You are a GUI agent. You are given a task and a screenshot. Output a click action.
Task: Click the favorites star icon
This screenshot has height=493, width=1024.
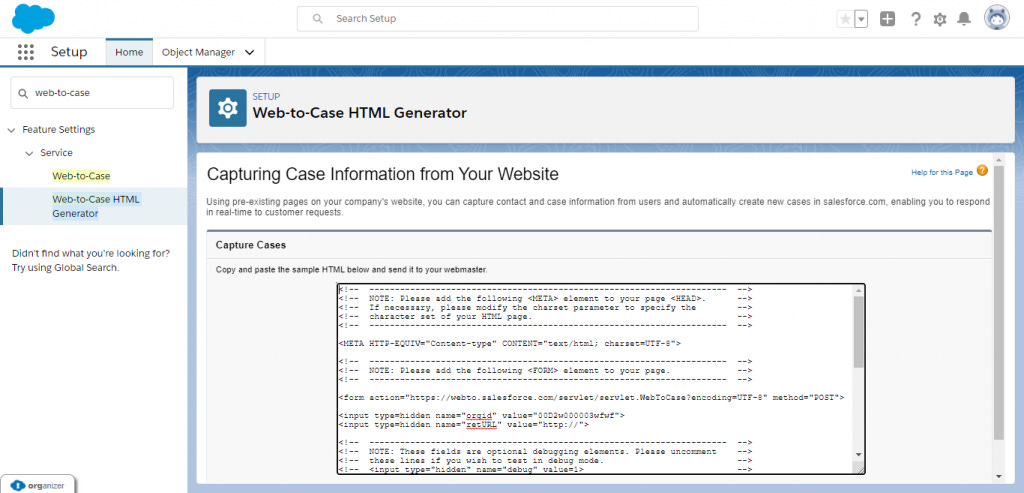click(845, 19)
